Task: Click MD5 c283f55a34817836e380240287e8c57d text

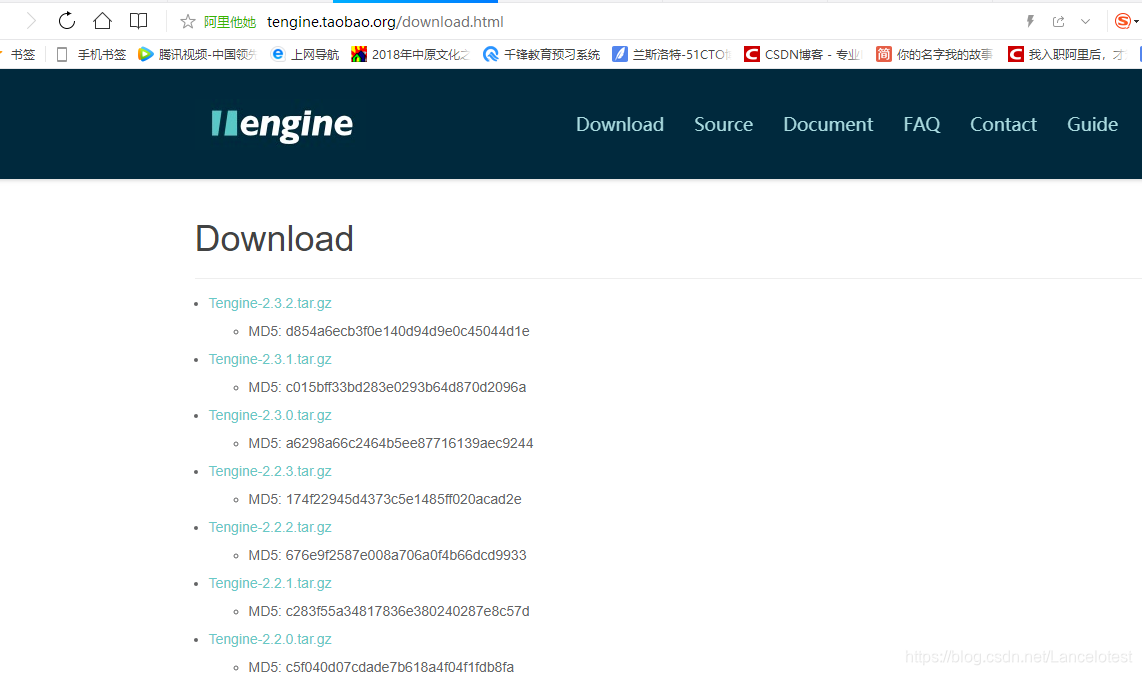Action: pos(389,612)
